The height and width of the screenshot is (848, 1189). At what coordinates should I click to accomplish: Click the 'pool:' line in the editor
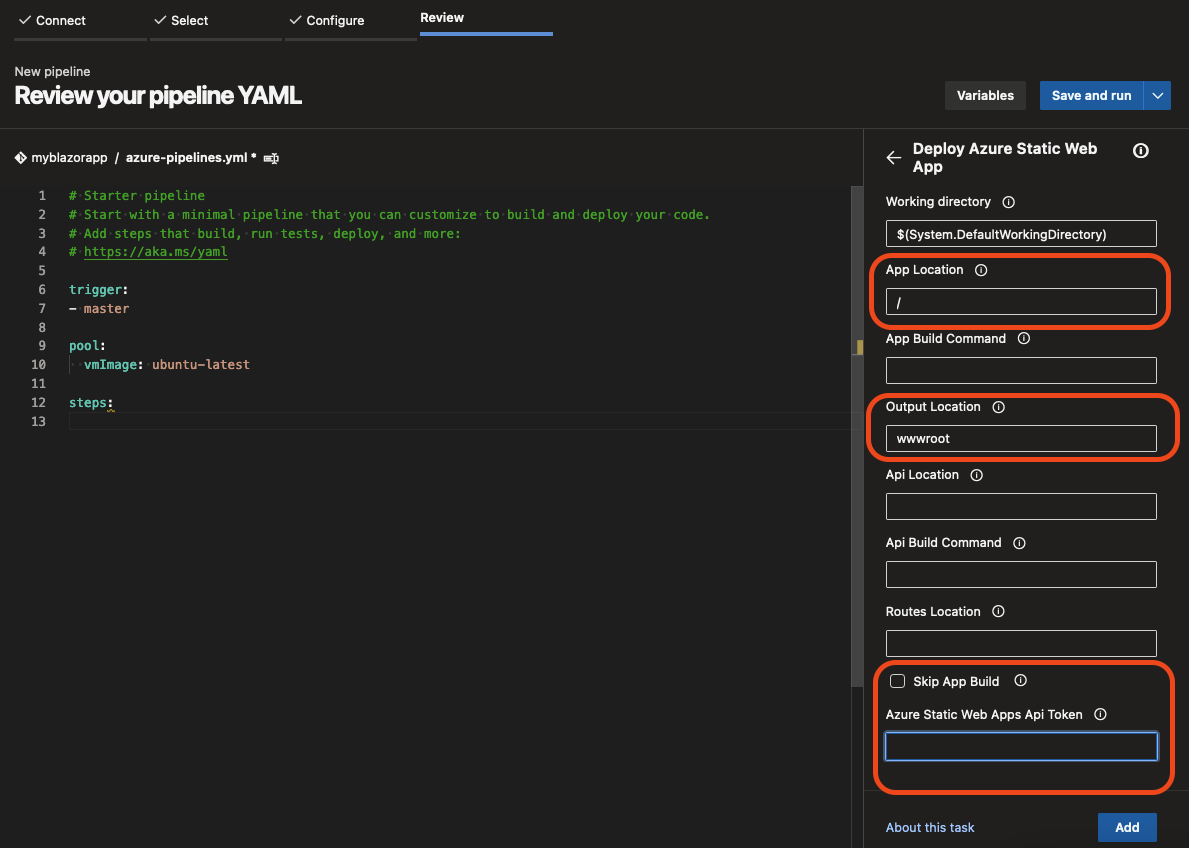[x=87, y=346]
